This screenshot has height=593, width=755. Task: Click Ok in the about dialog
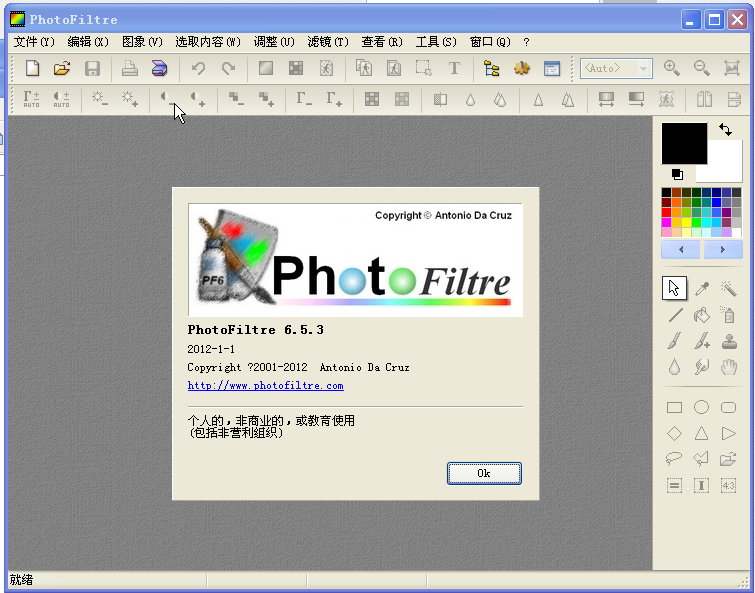[484, 473]
